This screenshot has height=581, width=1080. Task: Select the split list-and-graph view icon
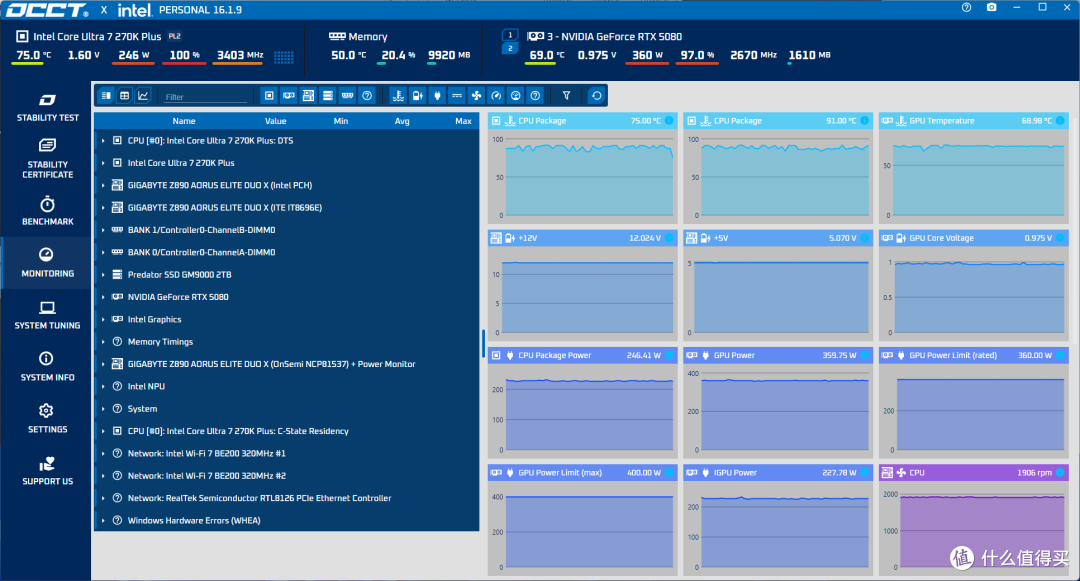(106, 96)
